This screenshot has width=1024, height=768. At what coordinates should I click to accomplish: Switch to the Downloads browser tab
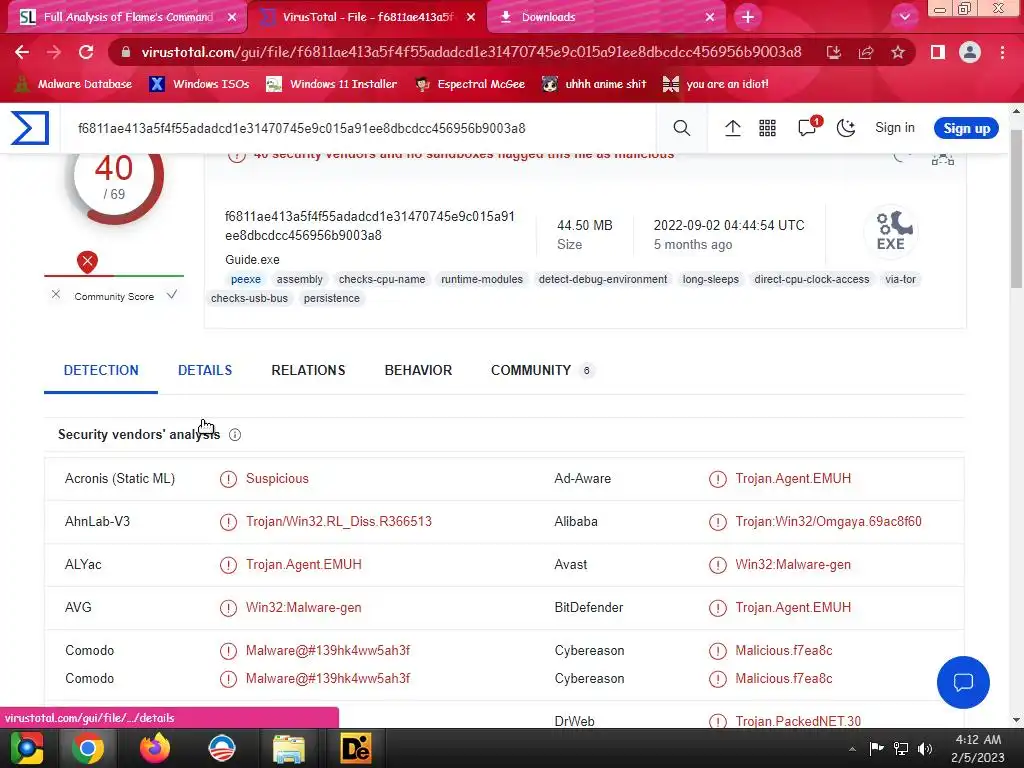coord(605,17)
